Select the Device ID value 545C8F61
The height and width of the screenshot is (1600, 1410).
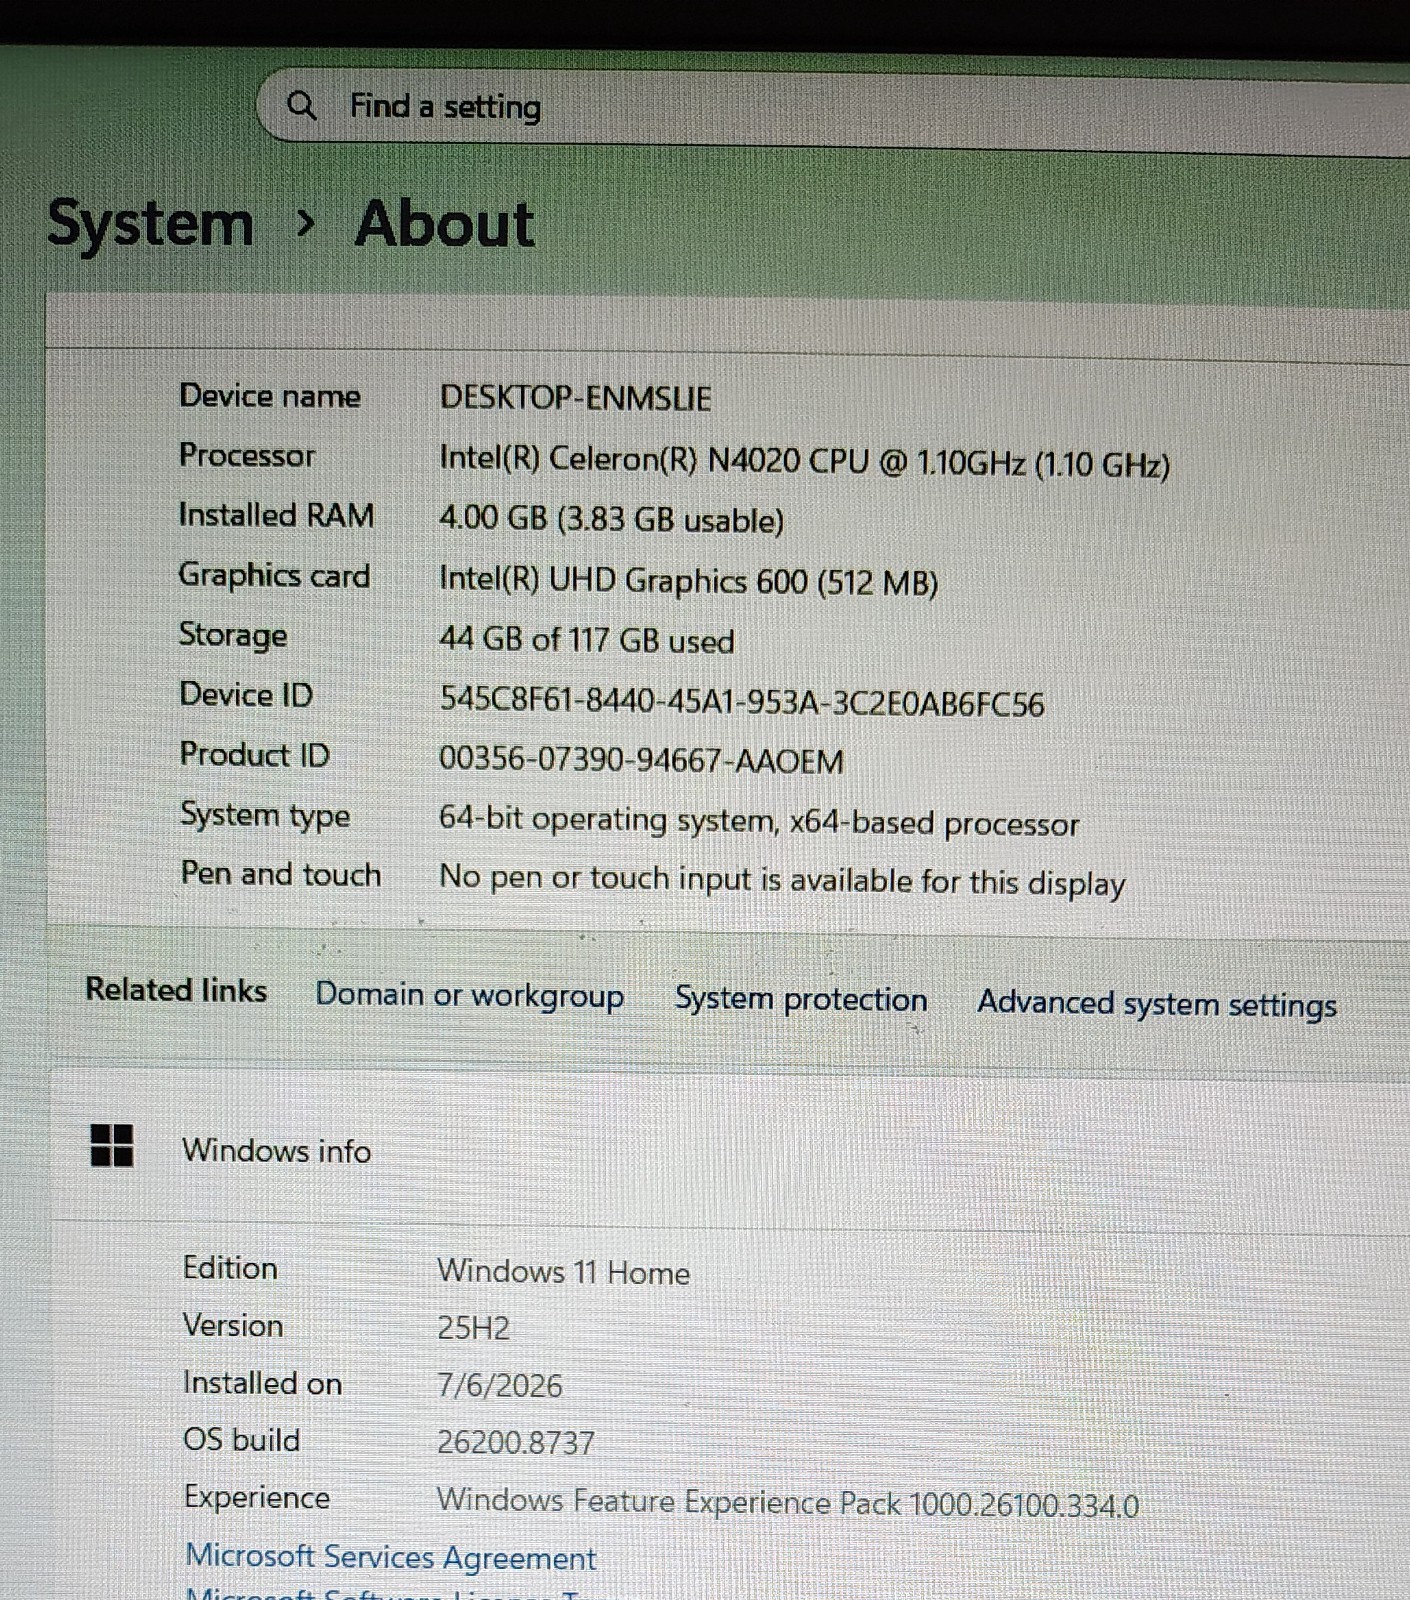(742, 702)
